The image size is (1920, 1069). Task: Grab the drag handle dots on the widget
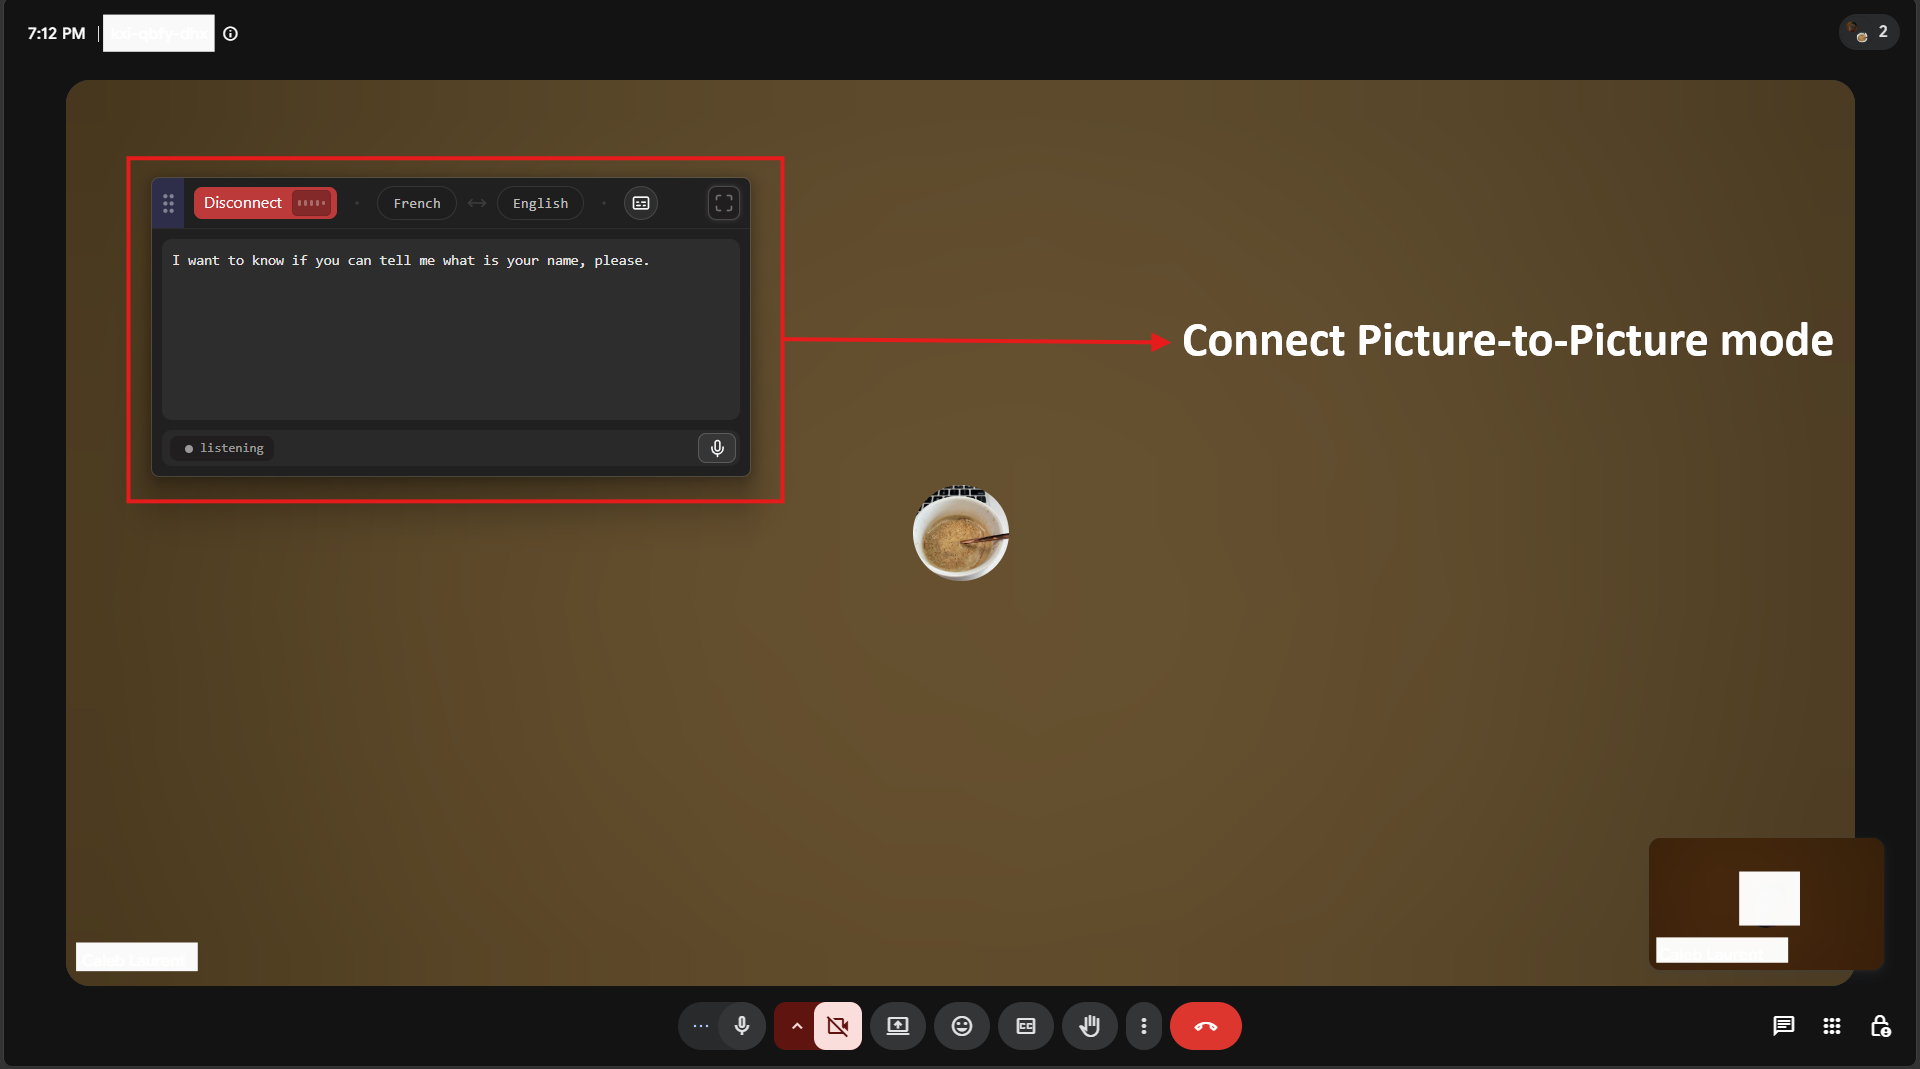[x=168, y=203]
